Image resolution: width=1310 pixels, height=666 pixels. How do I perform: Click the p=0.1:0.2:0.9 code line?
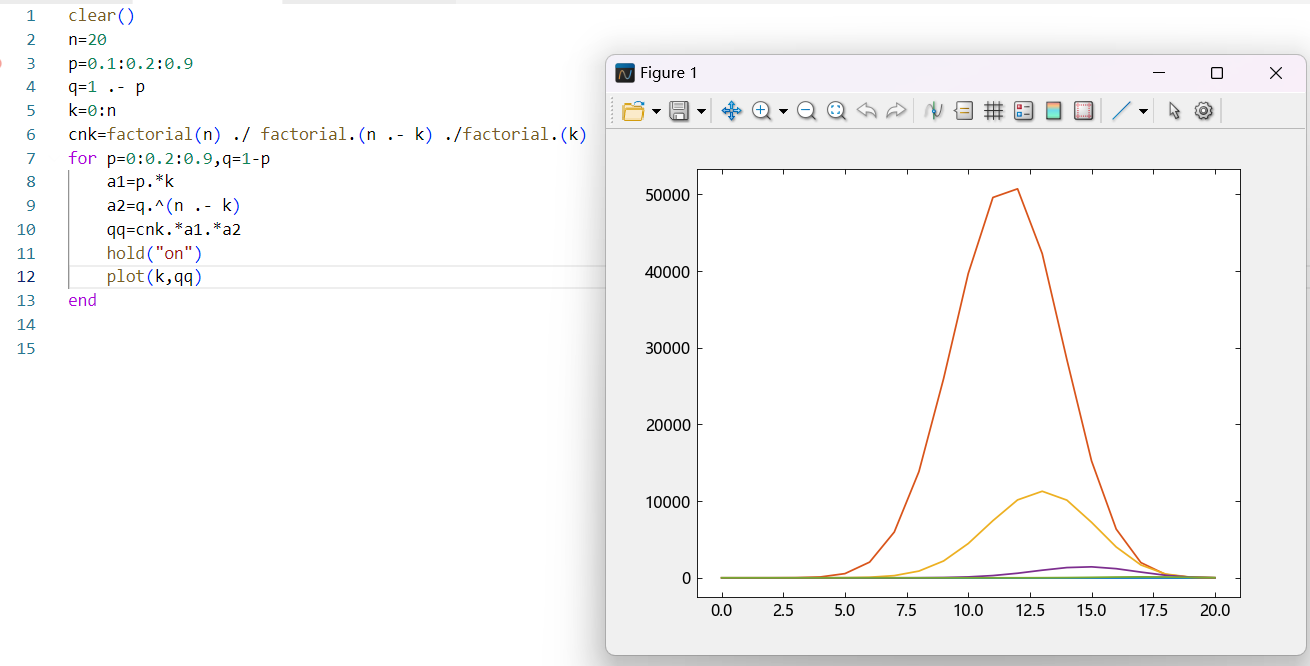click(131, 63)
